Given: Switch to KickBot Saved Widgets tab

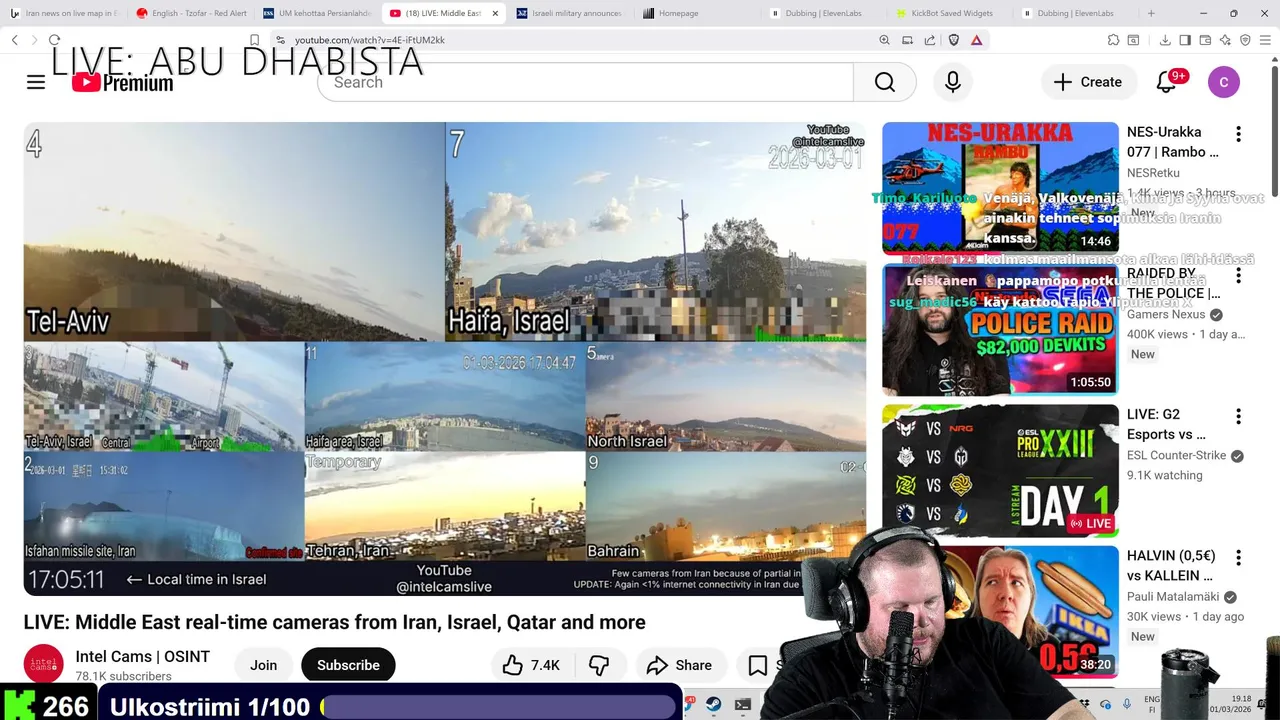Looking at the screenshot, I should pos(953,13).
